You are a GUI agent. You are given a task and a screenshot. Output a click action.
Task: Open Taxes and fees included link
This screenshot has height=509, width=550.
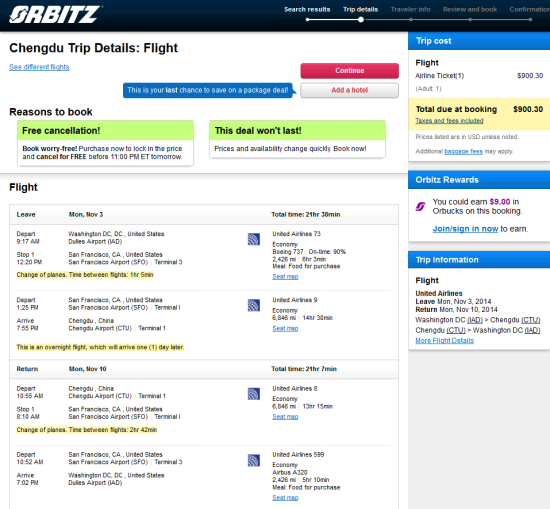449,121
